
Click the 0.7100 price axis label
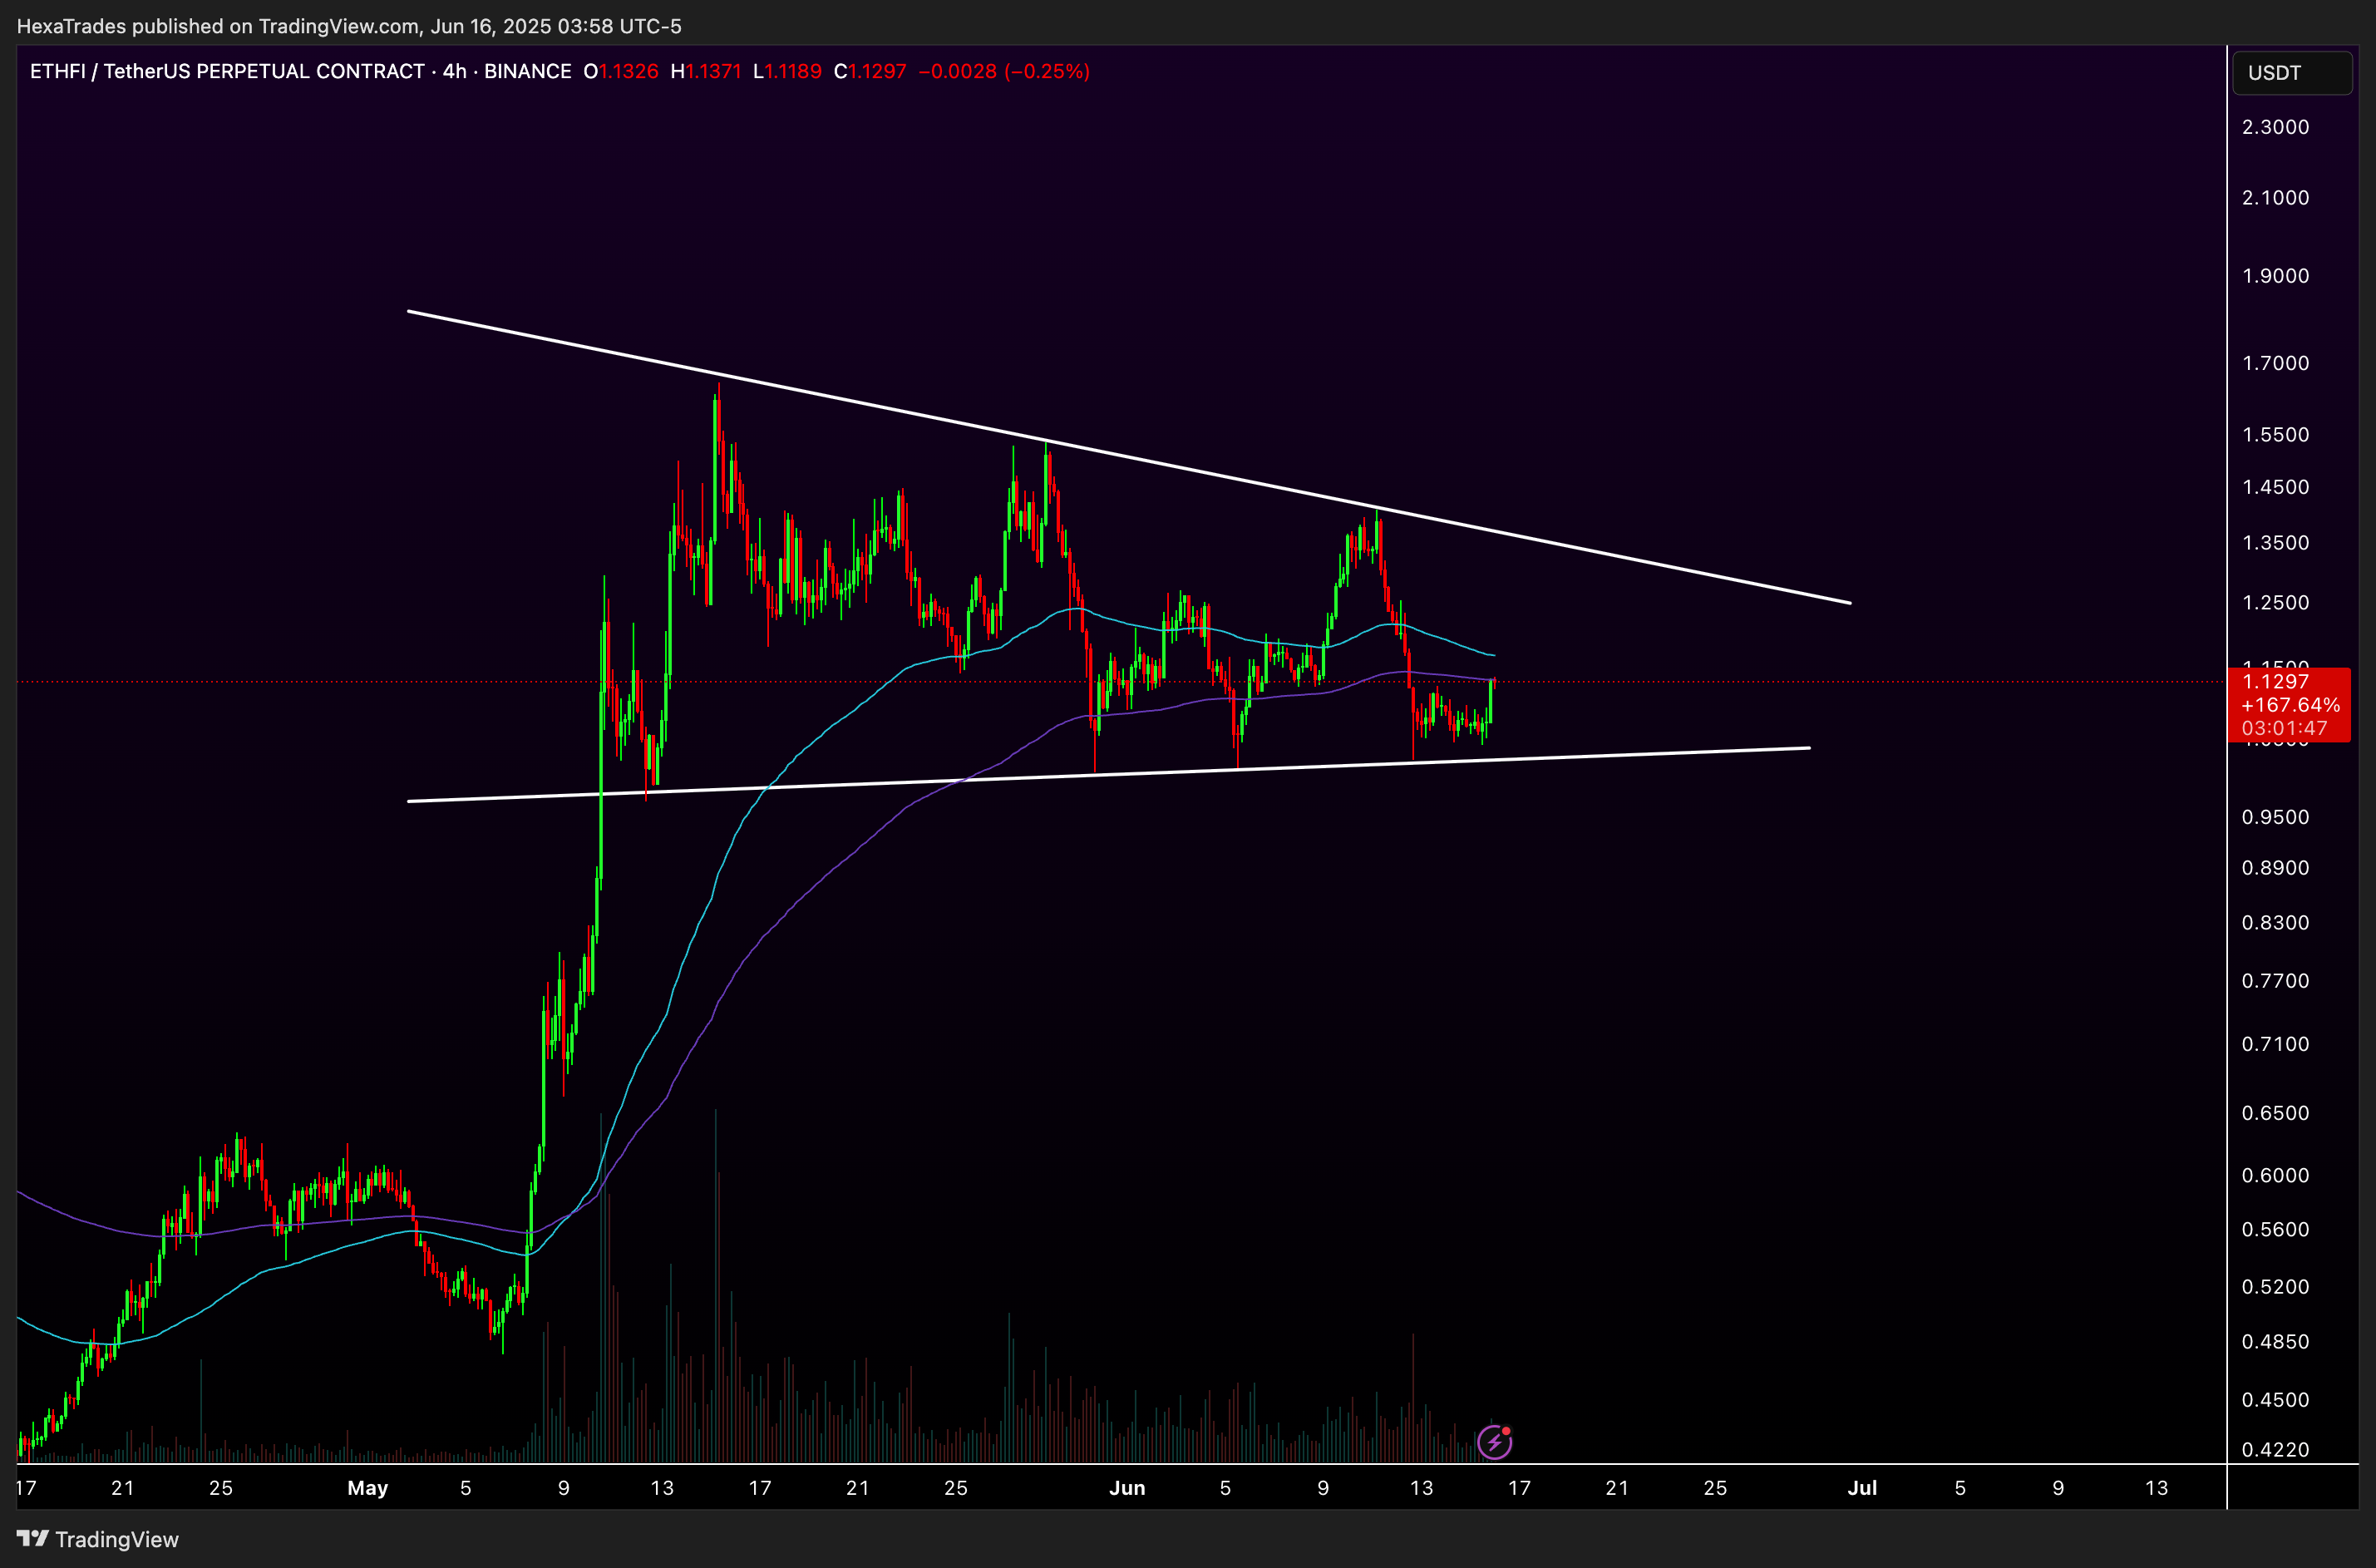pyautogui.click(x=2275, y=1044)
